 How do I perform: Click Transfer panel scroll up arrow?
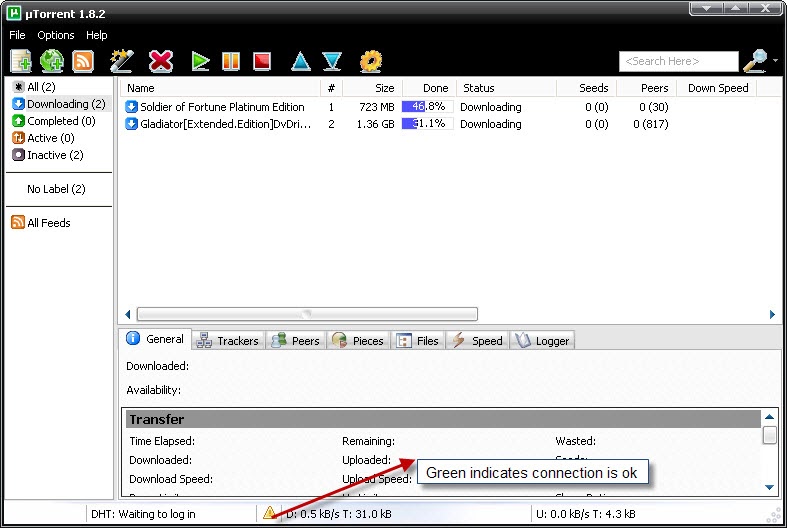[769, 417]
